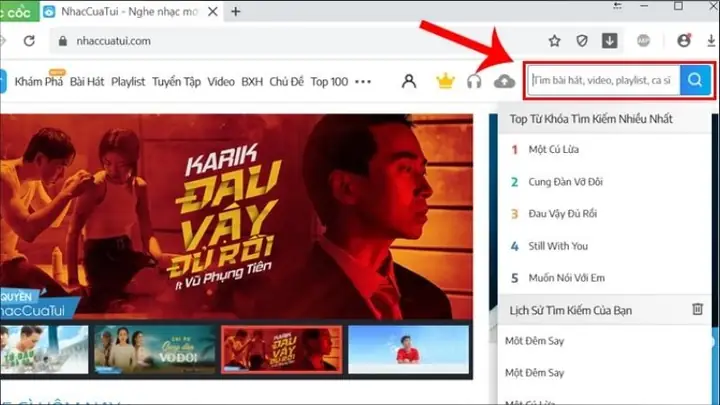
Task: Open the shield protection icon
Action: [582, 41]
